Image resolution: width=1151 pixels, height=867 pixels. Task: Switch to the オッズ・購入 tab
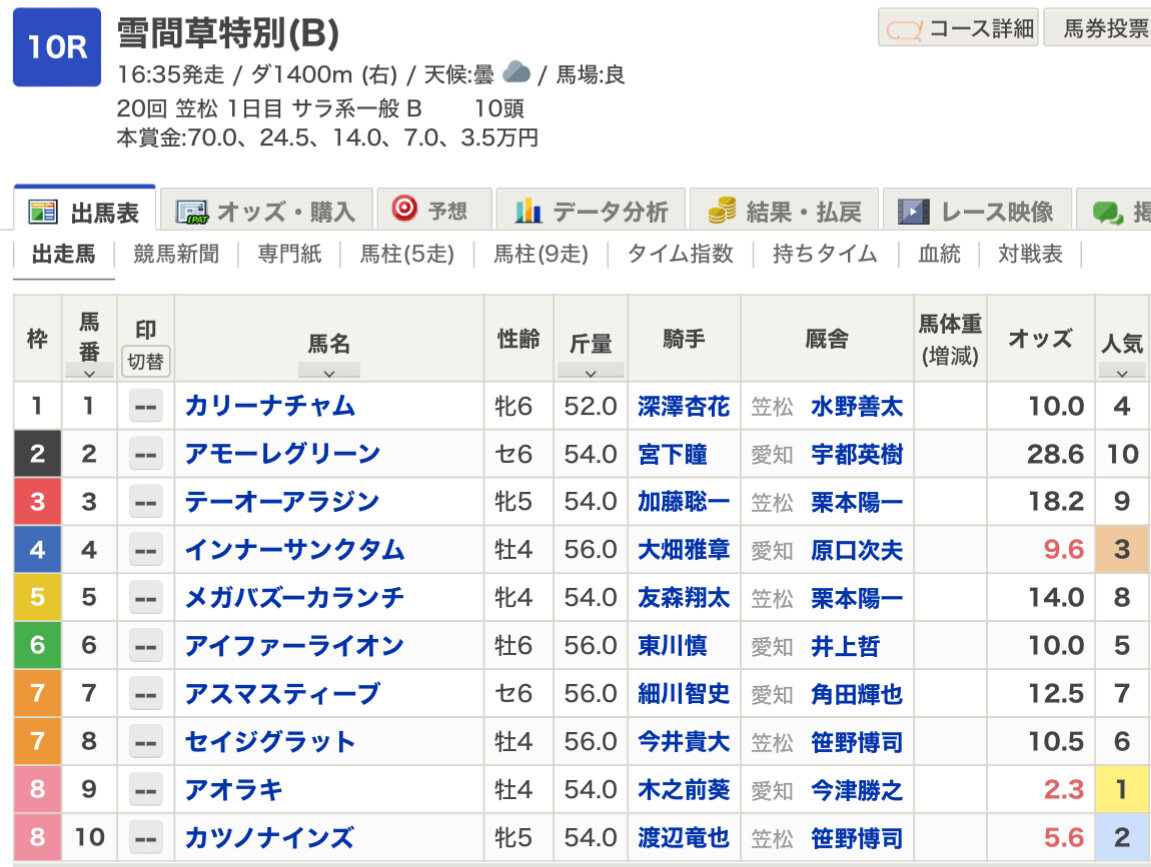[266, 211]
